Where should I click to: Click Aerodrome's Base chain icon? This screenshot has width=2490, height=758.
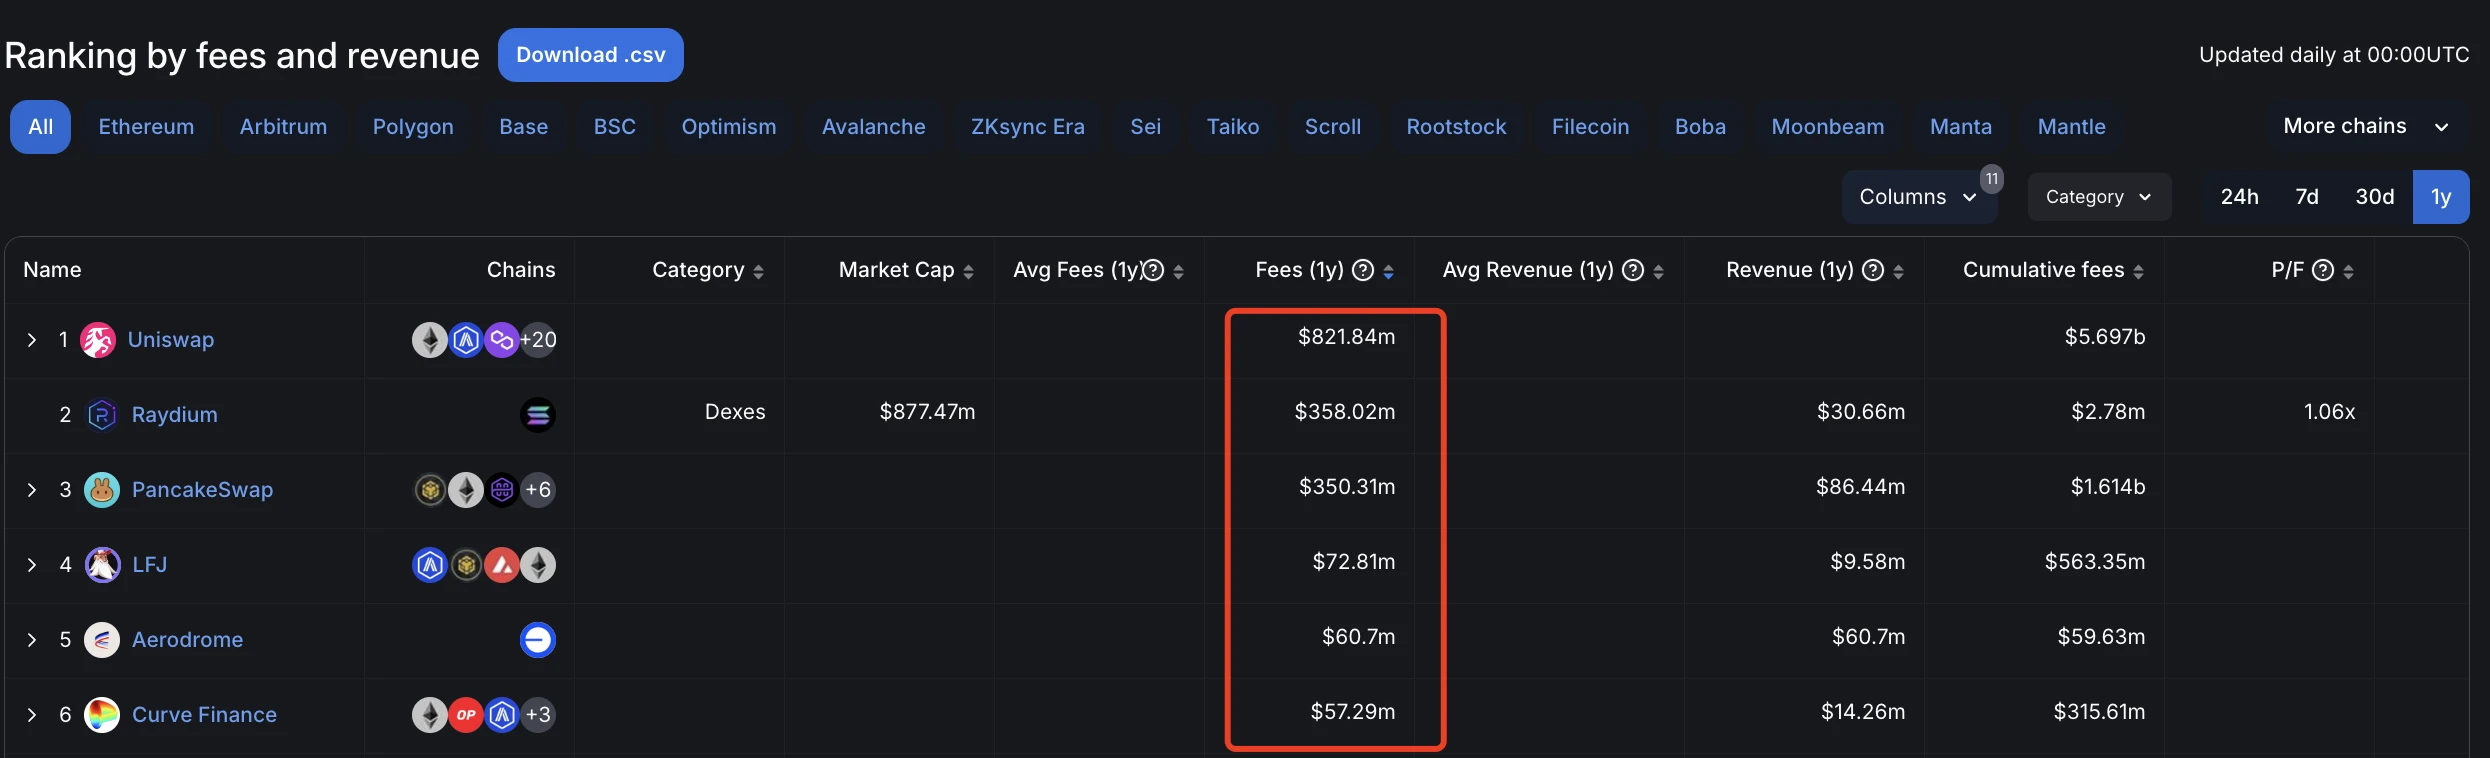coord(538,640)
